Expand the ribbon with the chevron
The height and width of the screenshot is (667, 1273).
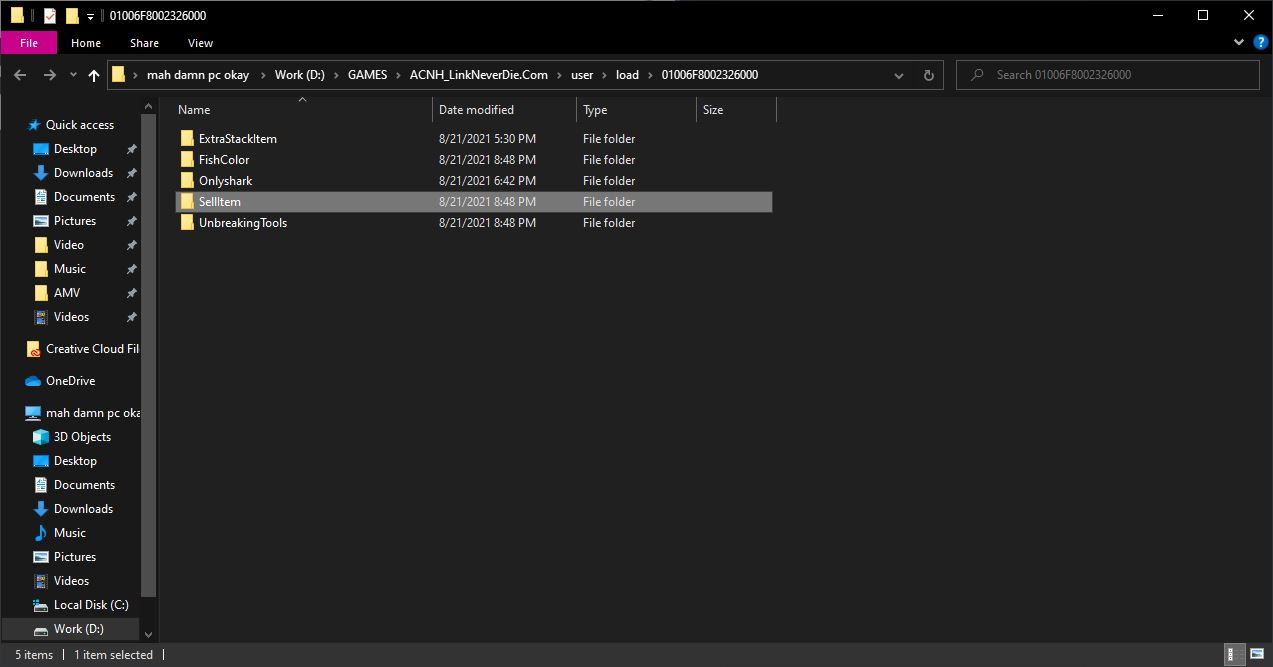(1240, 43)
